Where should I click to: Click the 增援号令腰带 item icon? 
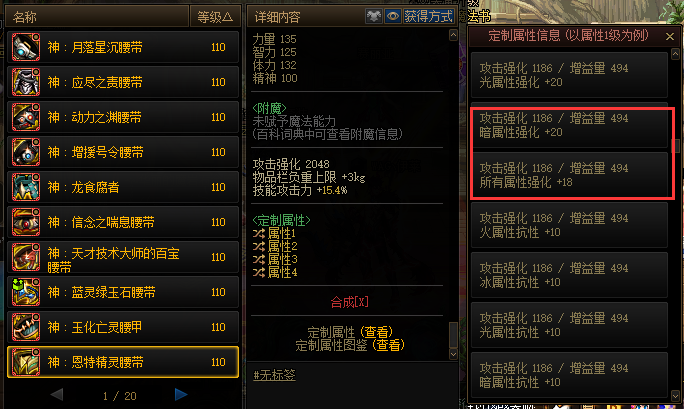26,152
